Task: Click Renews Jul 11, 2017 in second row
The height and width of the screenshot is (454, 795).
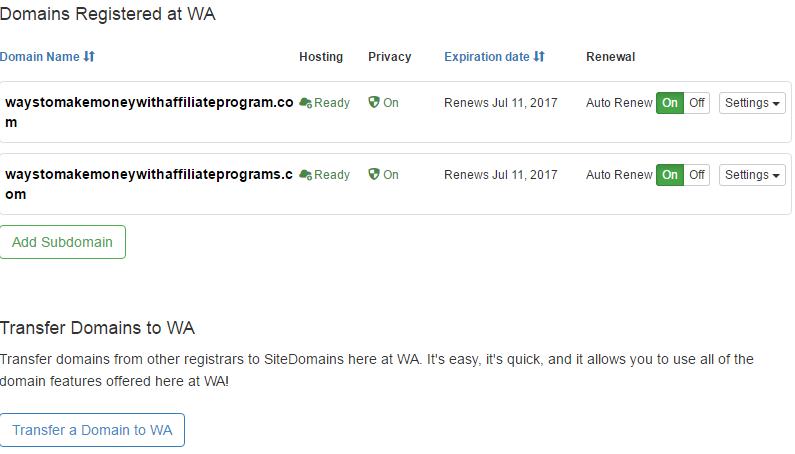Action: 500,175
